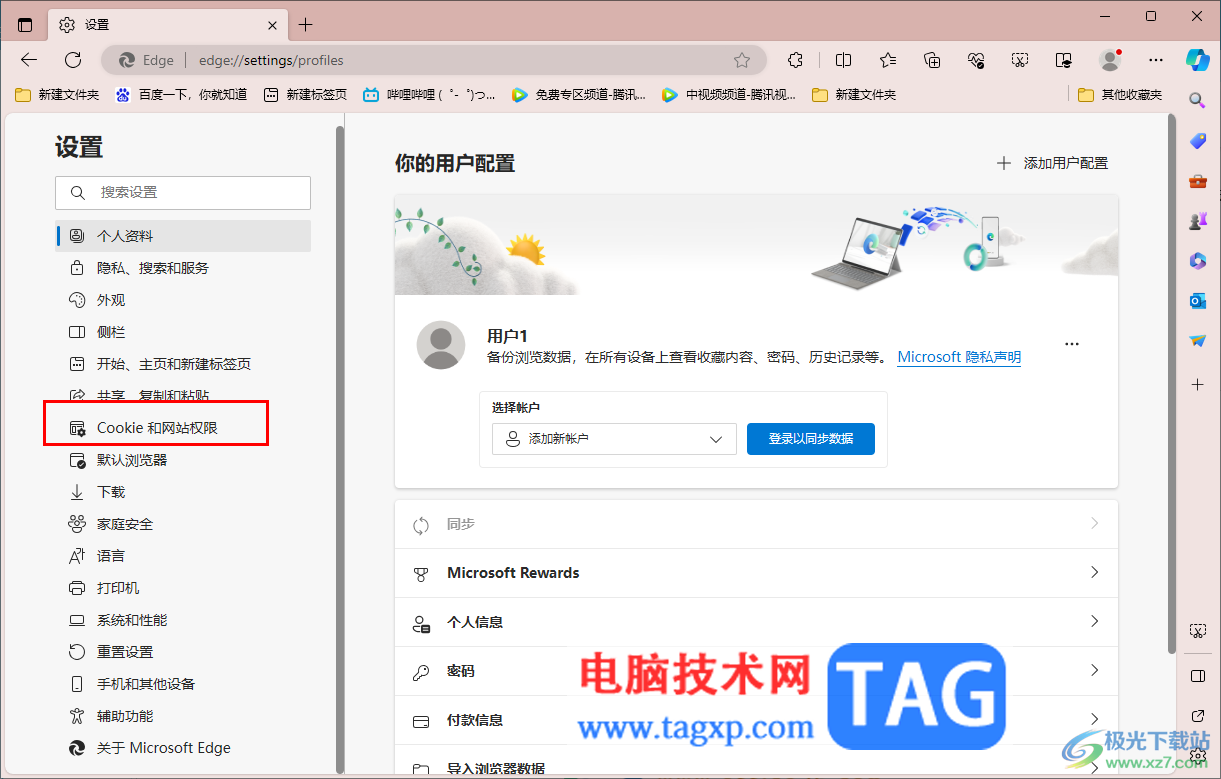Open first 新建文件夹 bookmark folder
This screenshot has height=779, width=1221.
click(58, 95)
